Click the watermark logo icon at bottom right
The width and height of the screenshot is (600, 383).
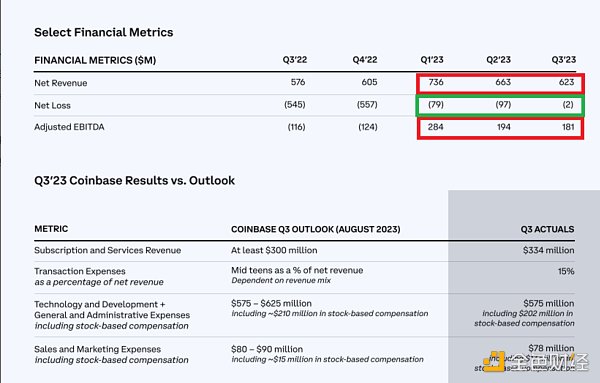pyautogui.click(x=494, y=361)
